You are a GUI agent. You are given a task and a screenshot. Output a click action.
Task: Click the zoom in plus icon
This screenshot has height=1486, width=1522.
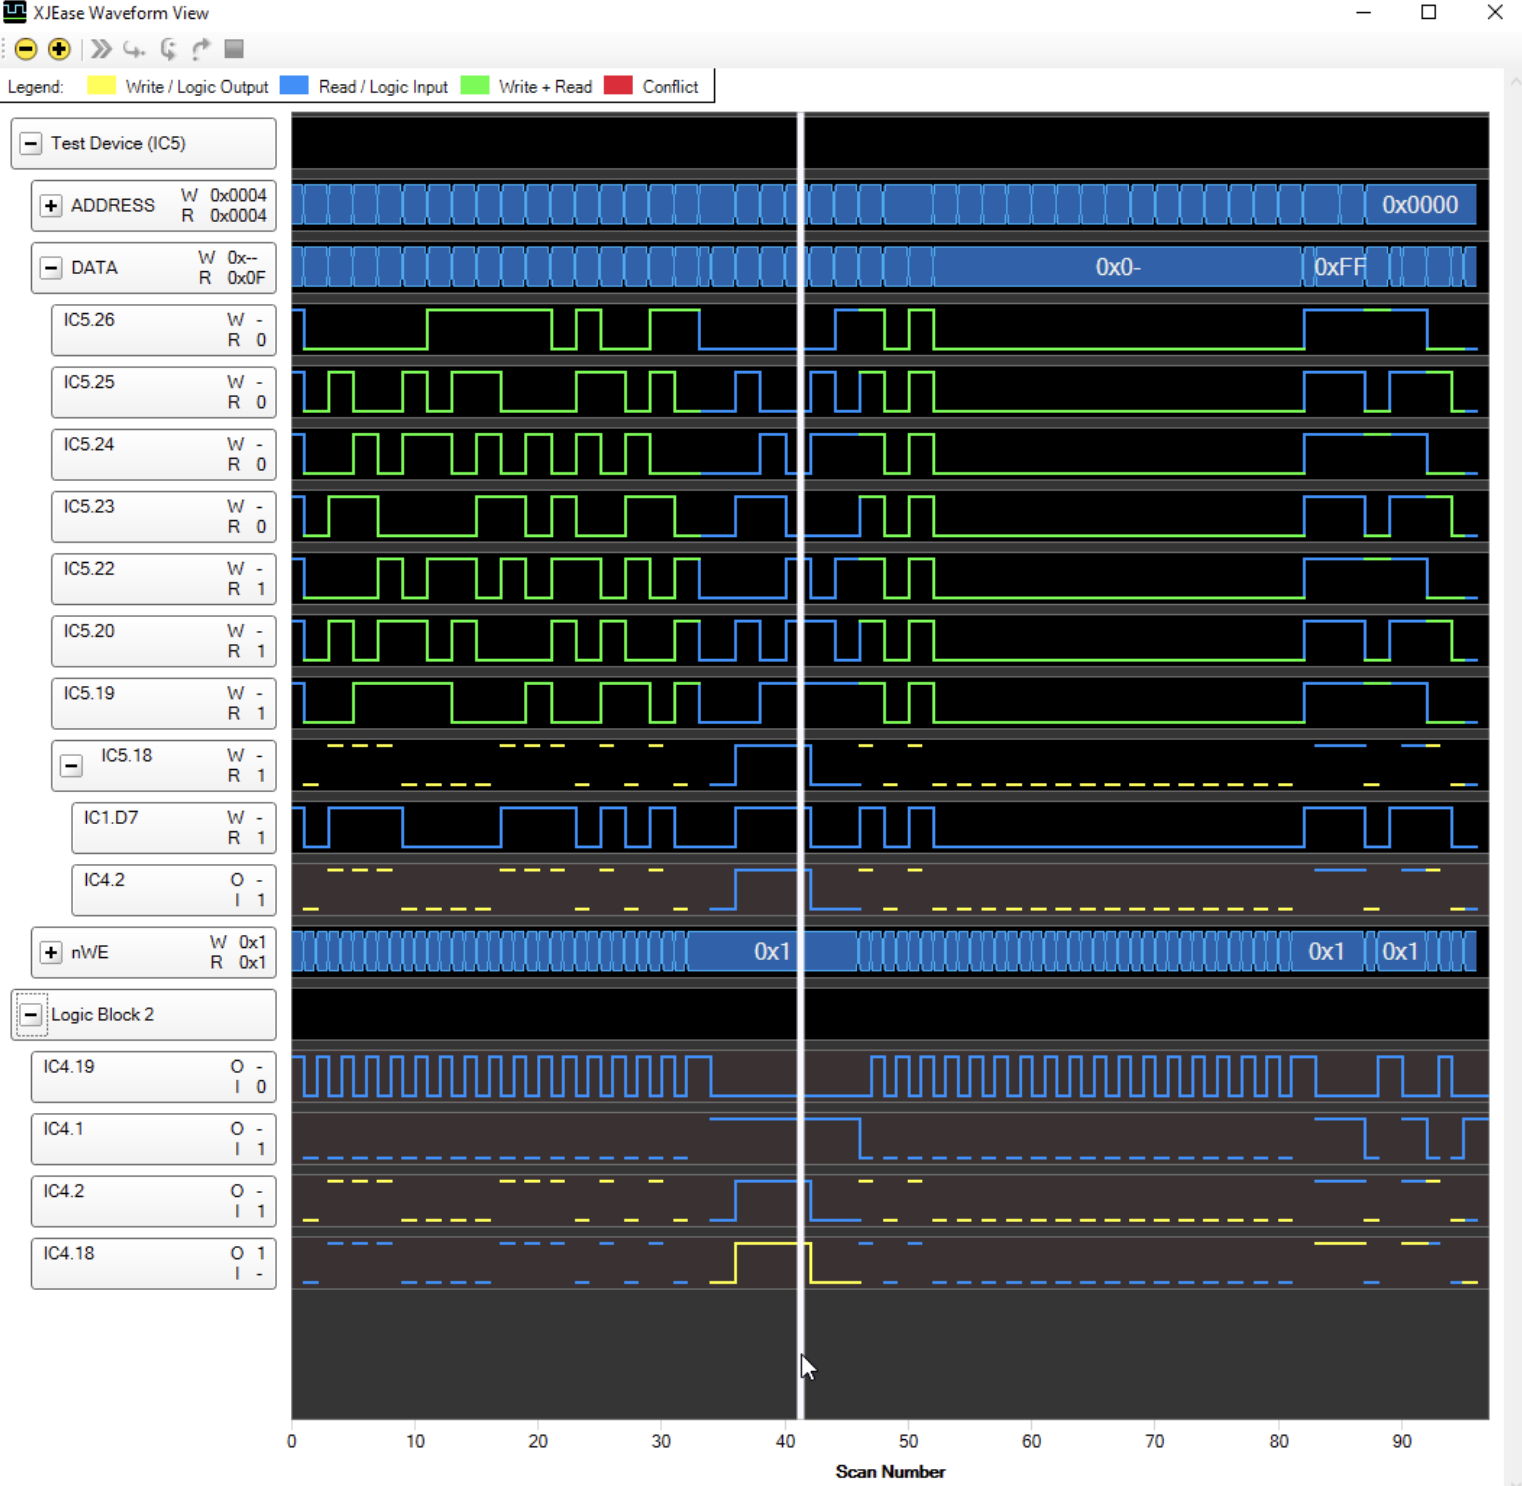tap(59, 49)
